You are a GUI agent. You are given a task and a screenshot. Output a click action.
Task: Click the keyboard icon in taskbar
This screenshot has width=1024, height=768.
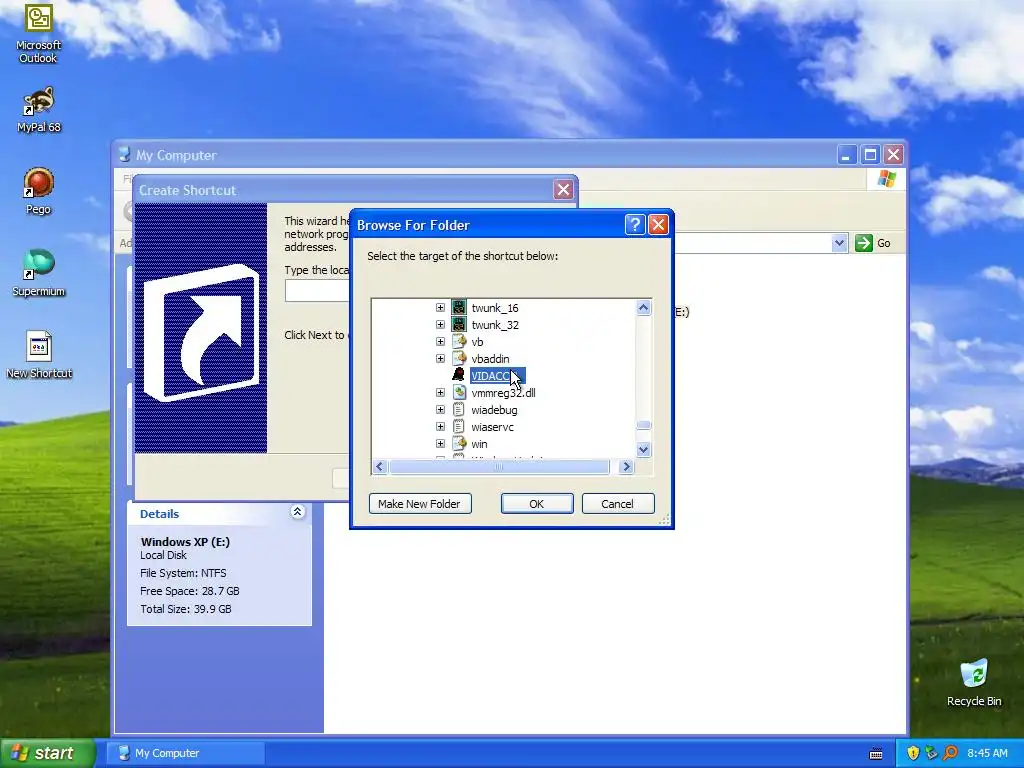click(x=876, y=754)
